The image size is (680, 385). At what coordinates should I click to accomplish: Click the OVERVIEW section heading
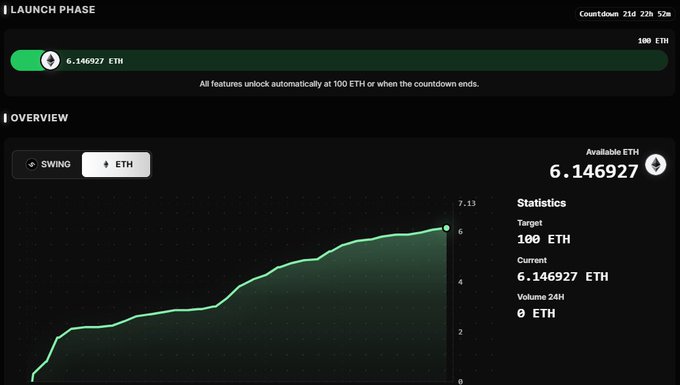click(x=39, y=118)
